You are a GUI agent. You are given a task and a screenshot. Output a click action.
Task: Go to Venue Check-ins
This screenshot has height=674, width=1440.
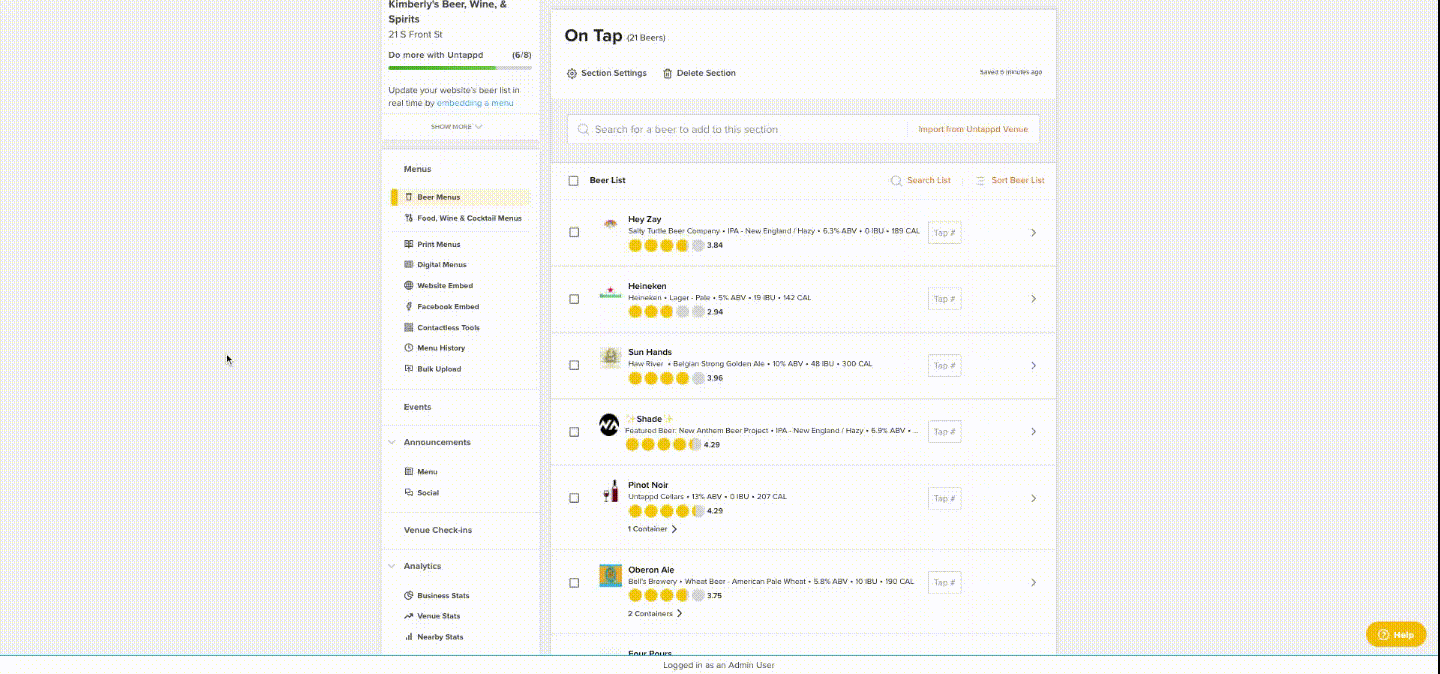pos(438,530)
